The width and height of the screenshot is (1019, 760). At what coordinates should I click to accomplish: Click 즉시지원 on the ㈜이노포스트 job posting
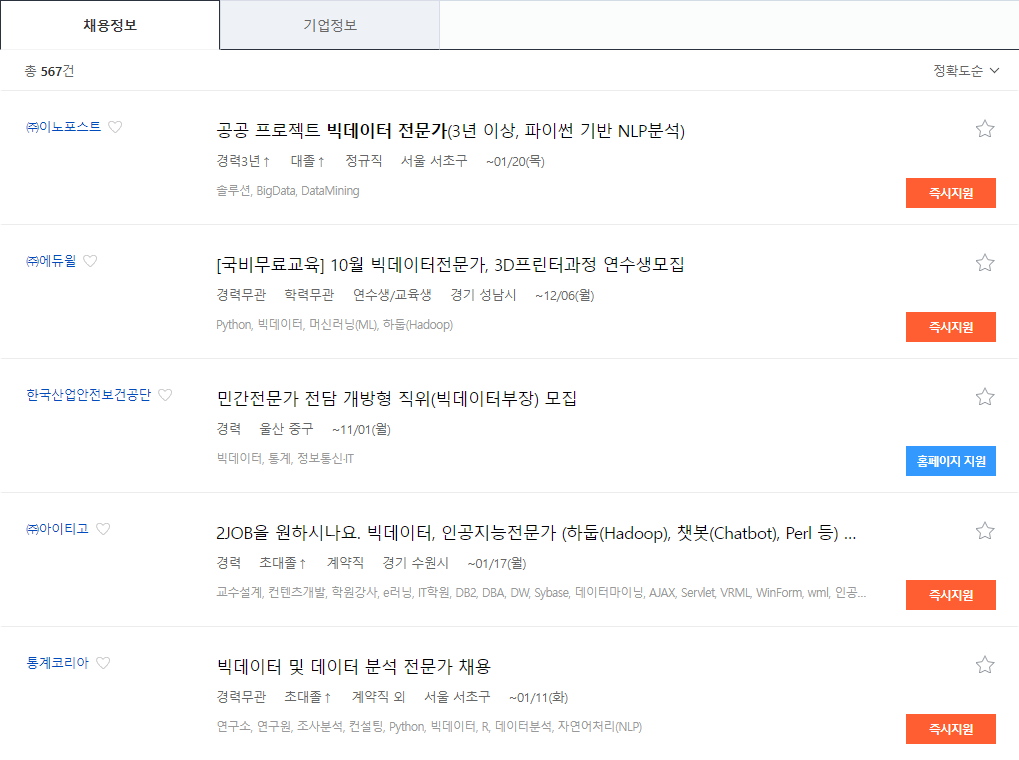point(950,192)
